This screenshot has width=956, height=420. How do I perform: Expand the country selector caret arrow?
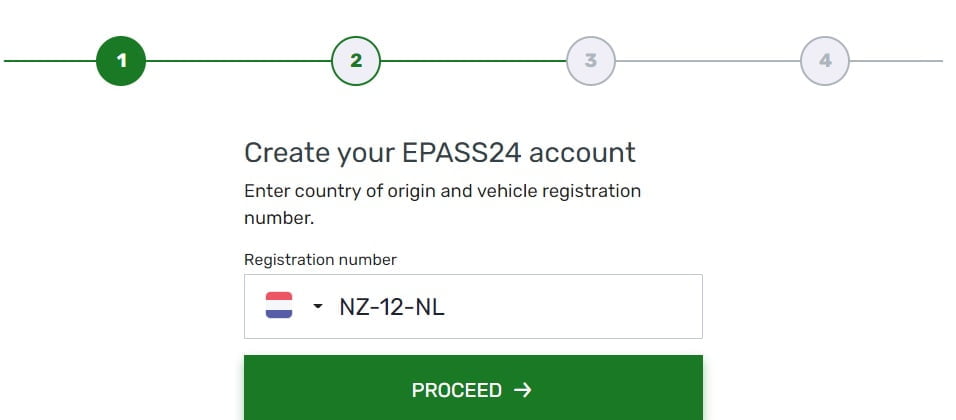point(318,306)
